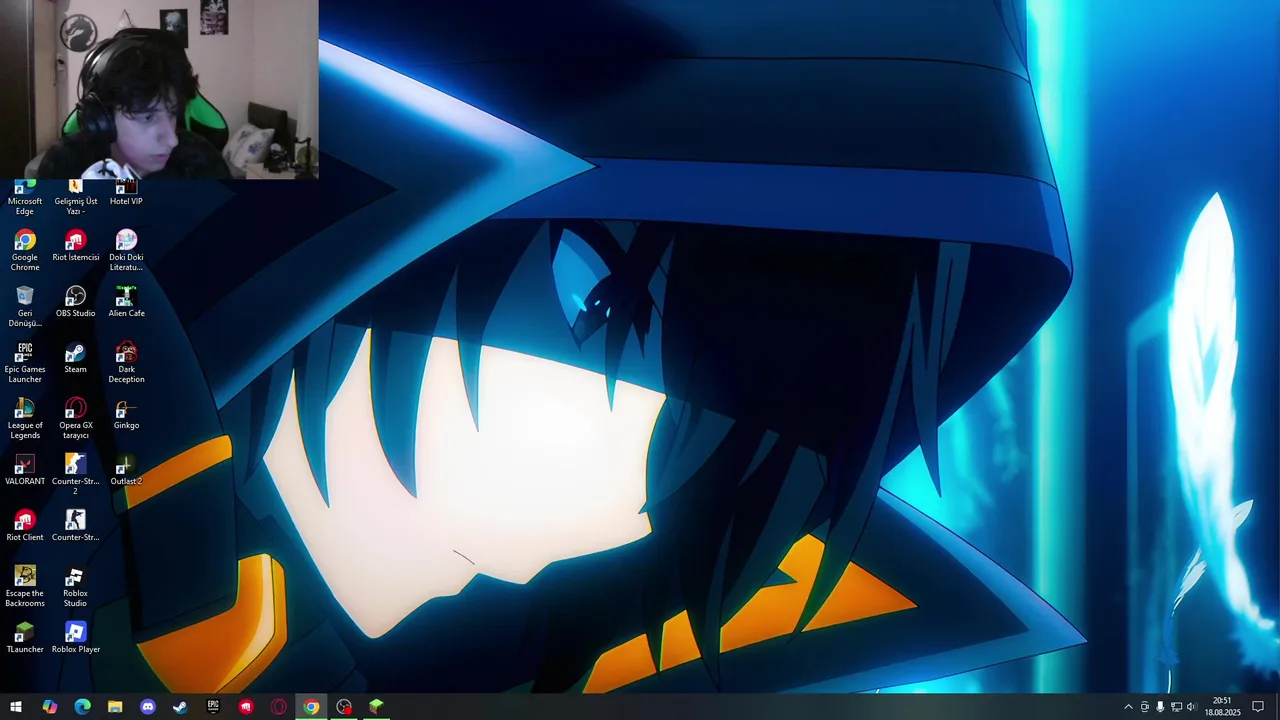Open Microsoft Edge from the taskbar
The height and width of the screenshot is (720, 1280).
point(82,707)
